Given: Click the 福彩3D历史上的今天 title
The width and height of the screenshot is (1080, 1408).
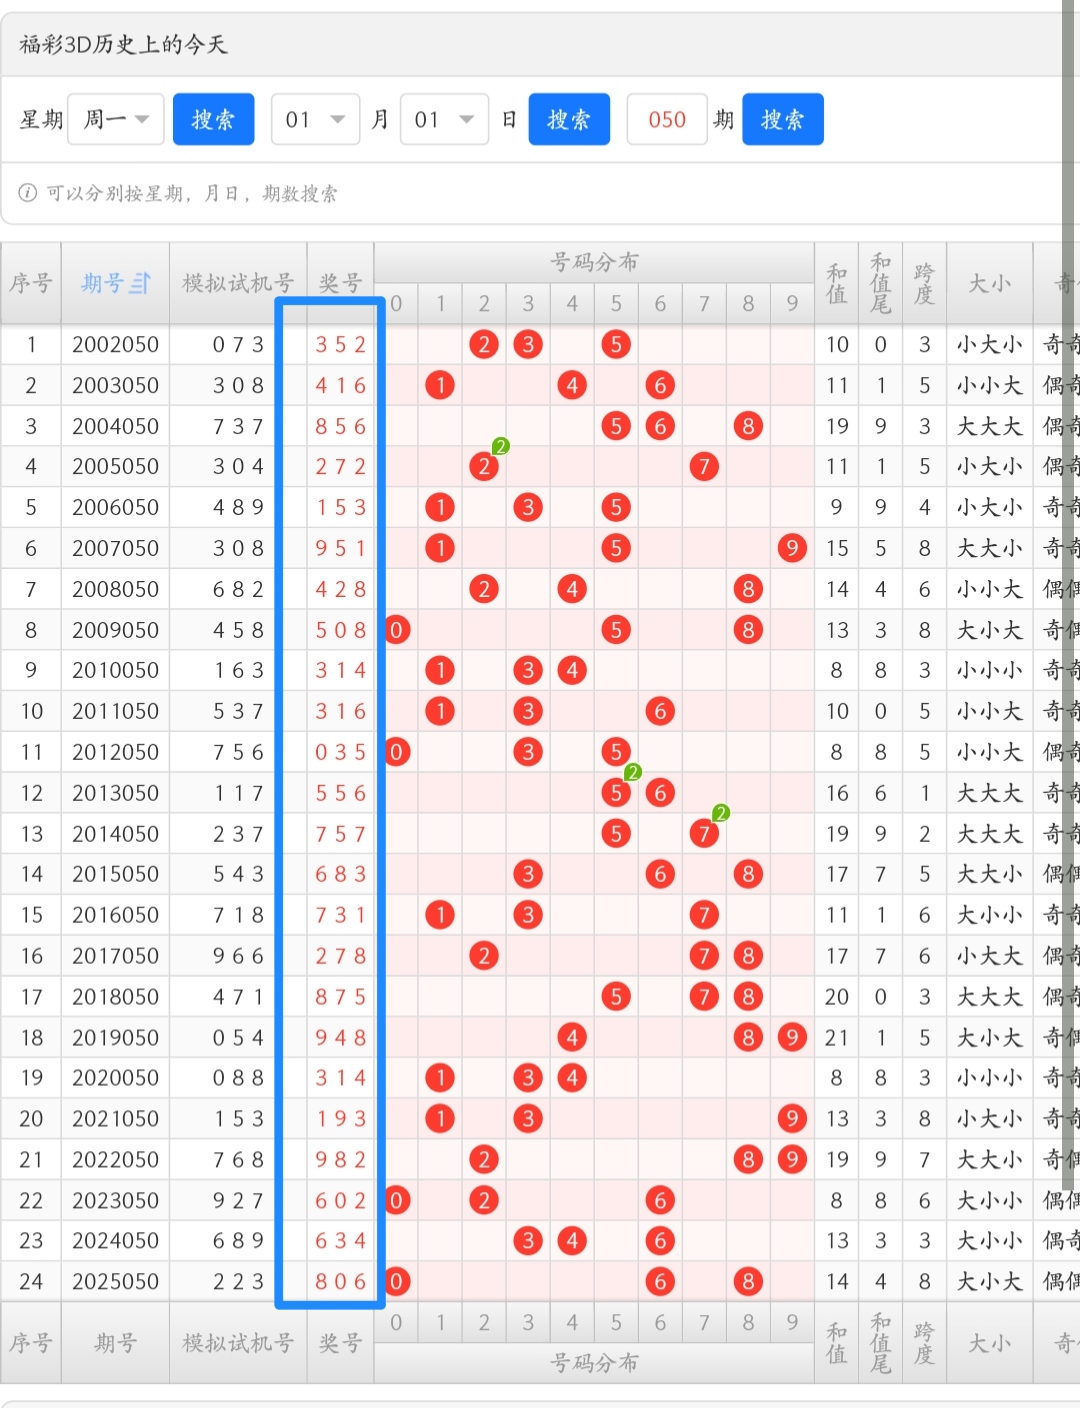Looking at the screenshot, I should coord(123,44).
